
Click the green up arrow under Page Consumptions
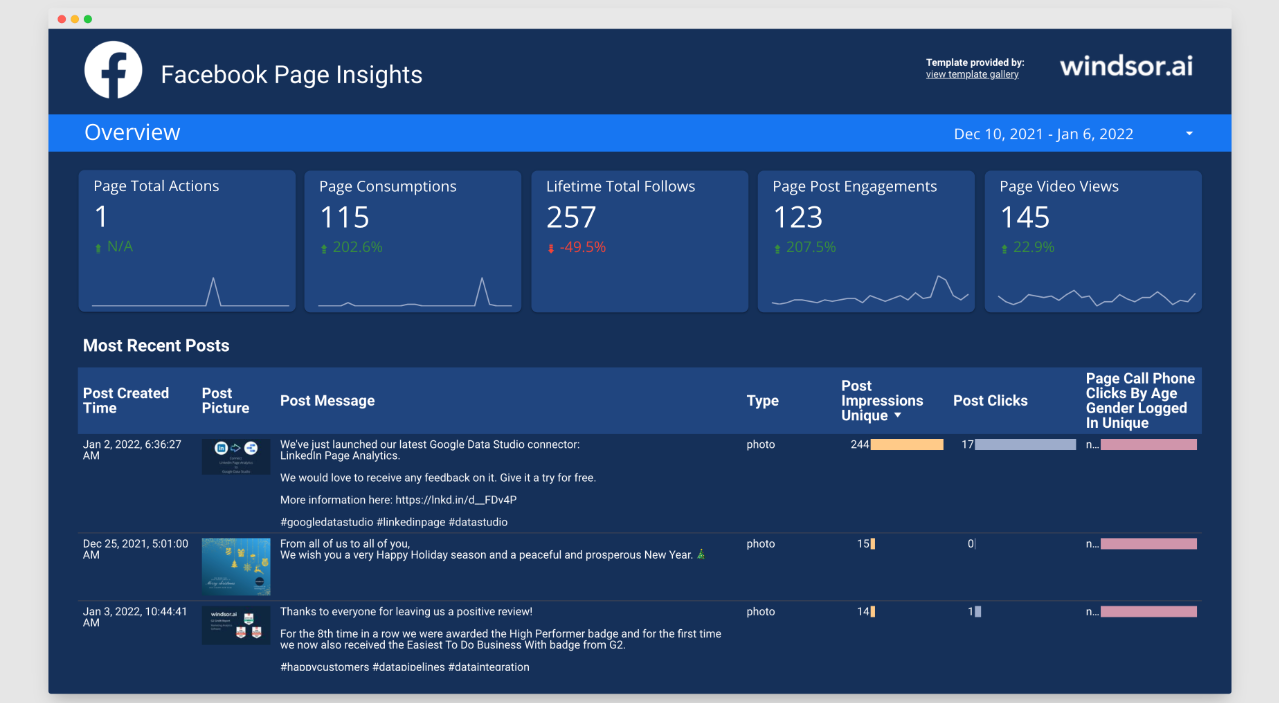pos(323,248)
